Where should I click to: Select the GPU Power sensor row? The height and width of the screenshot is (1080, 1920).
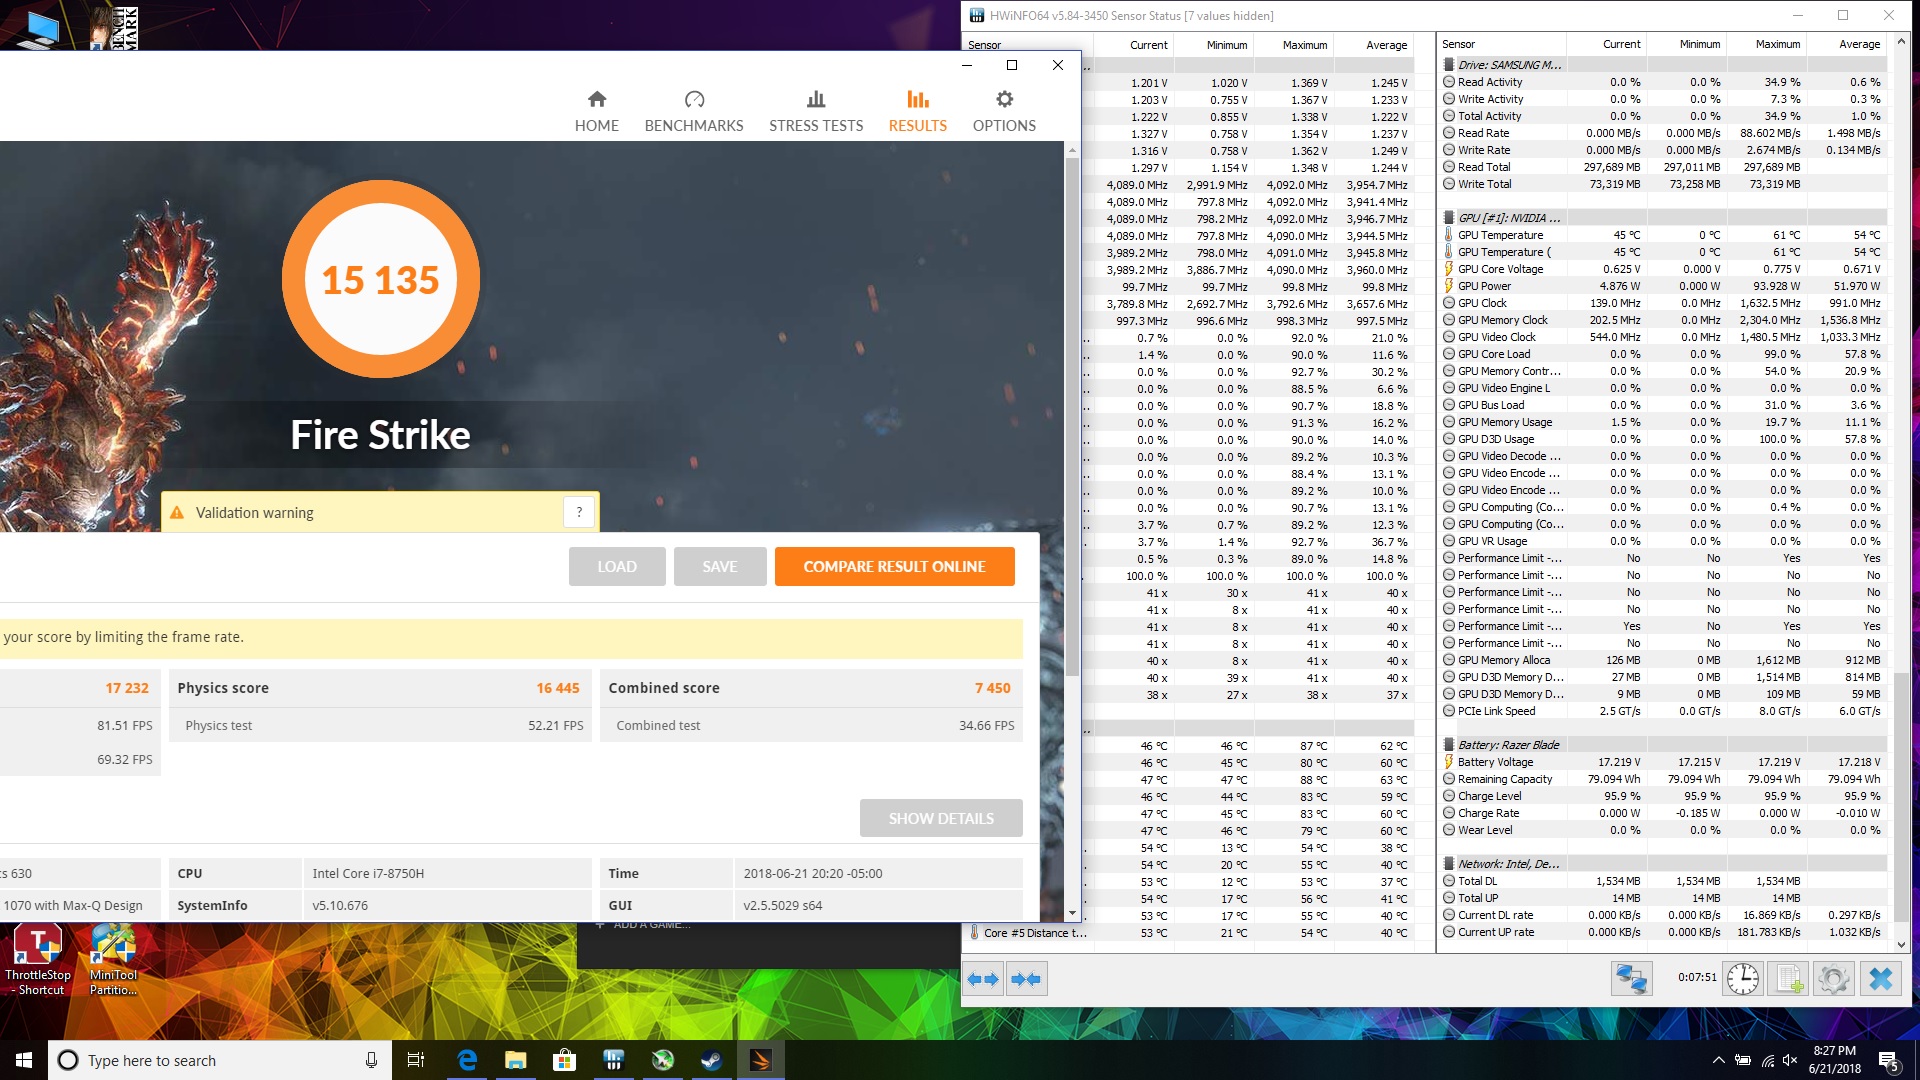(1663, 286)
